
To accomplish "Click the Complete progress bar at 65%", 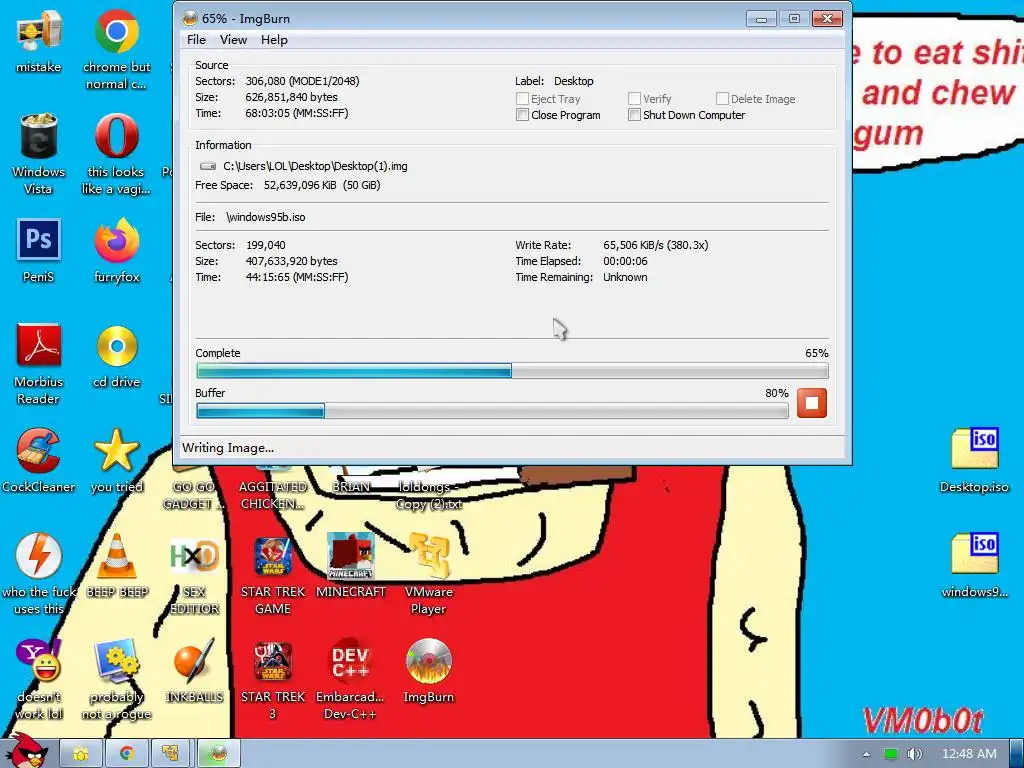I will click(512, 371).
